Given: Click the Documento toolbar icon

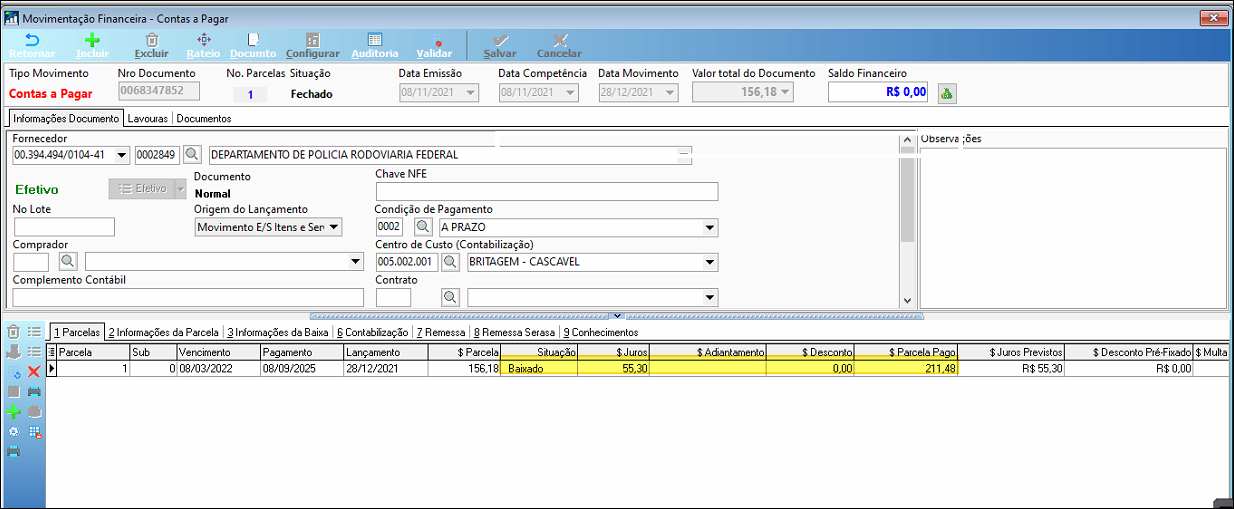Looking at the screenshot, I should [x=253, y=40].
